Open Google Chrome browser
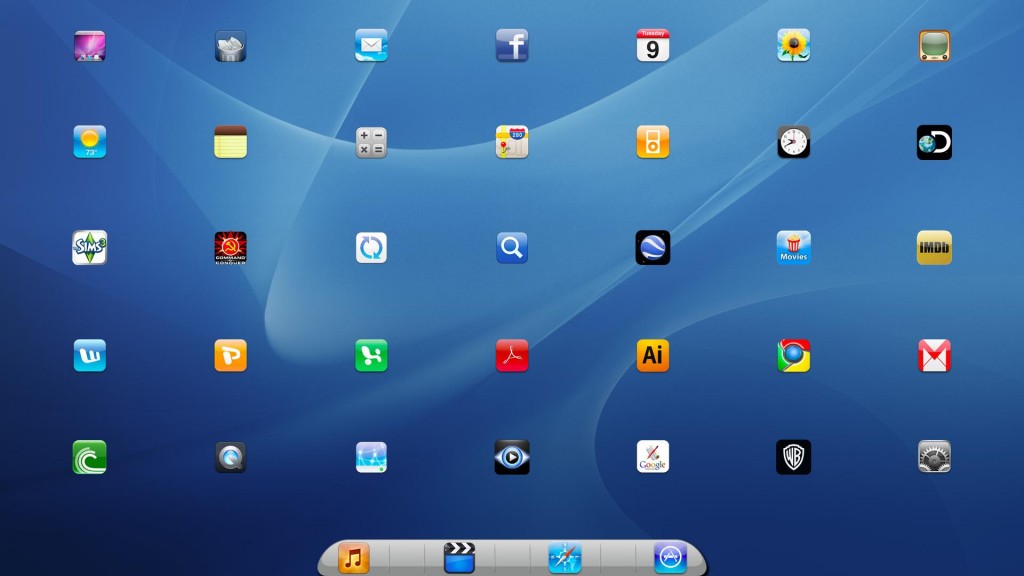Screen dimensions: 1024x576 (x=793, y=355)
